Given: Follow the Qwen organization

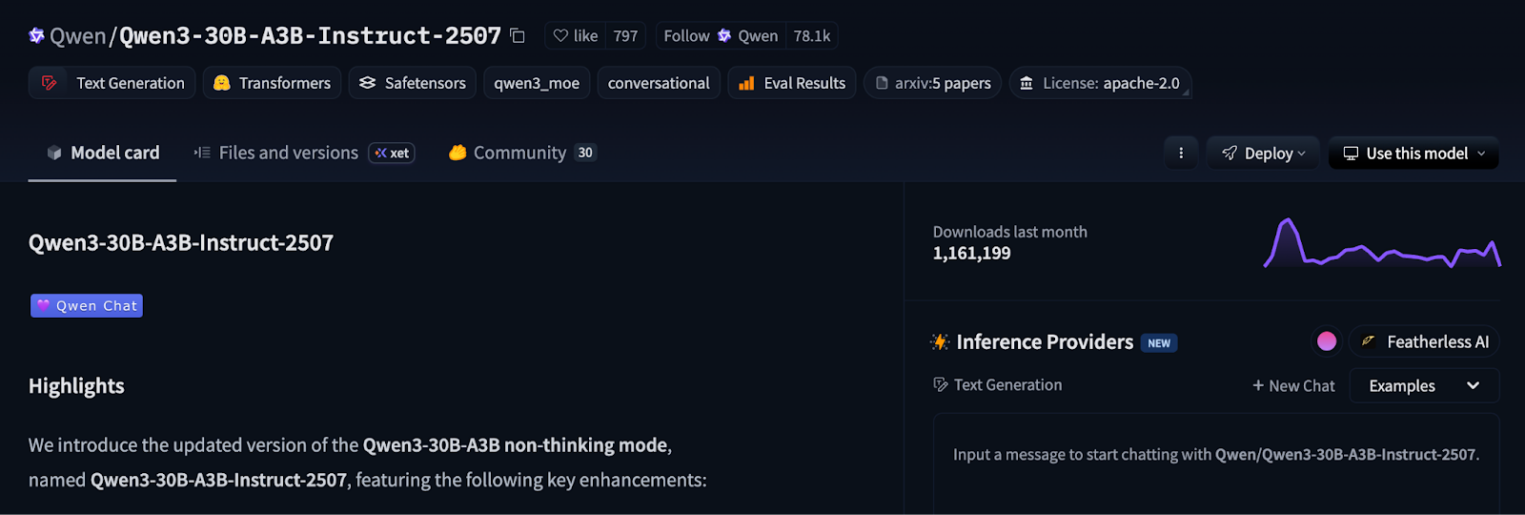Looking at the screenshot, I should 686,36.
